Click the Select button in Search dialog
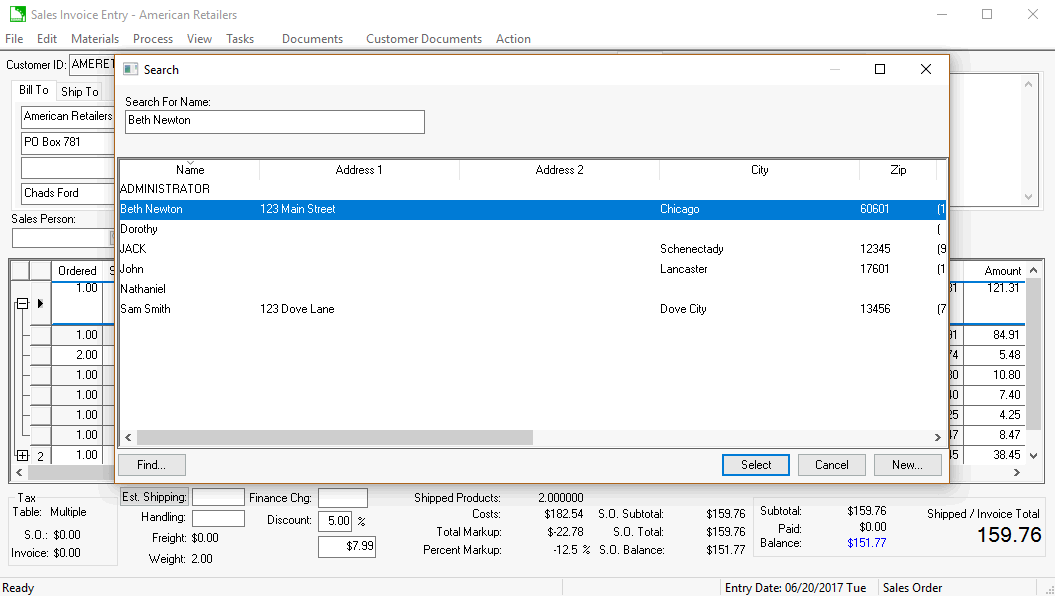The height and width of the screenshot is (596, 1055). [755, 465]
